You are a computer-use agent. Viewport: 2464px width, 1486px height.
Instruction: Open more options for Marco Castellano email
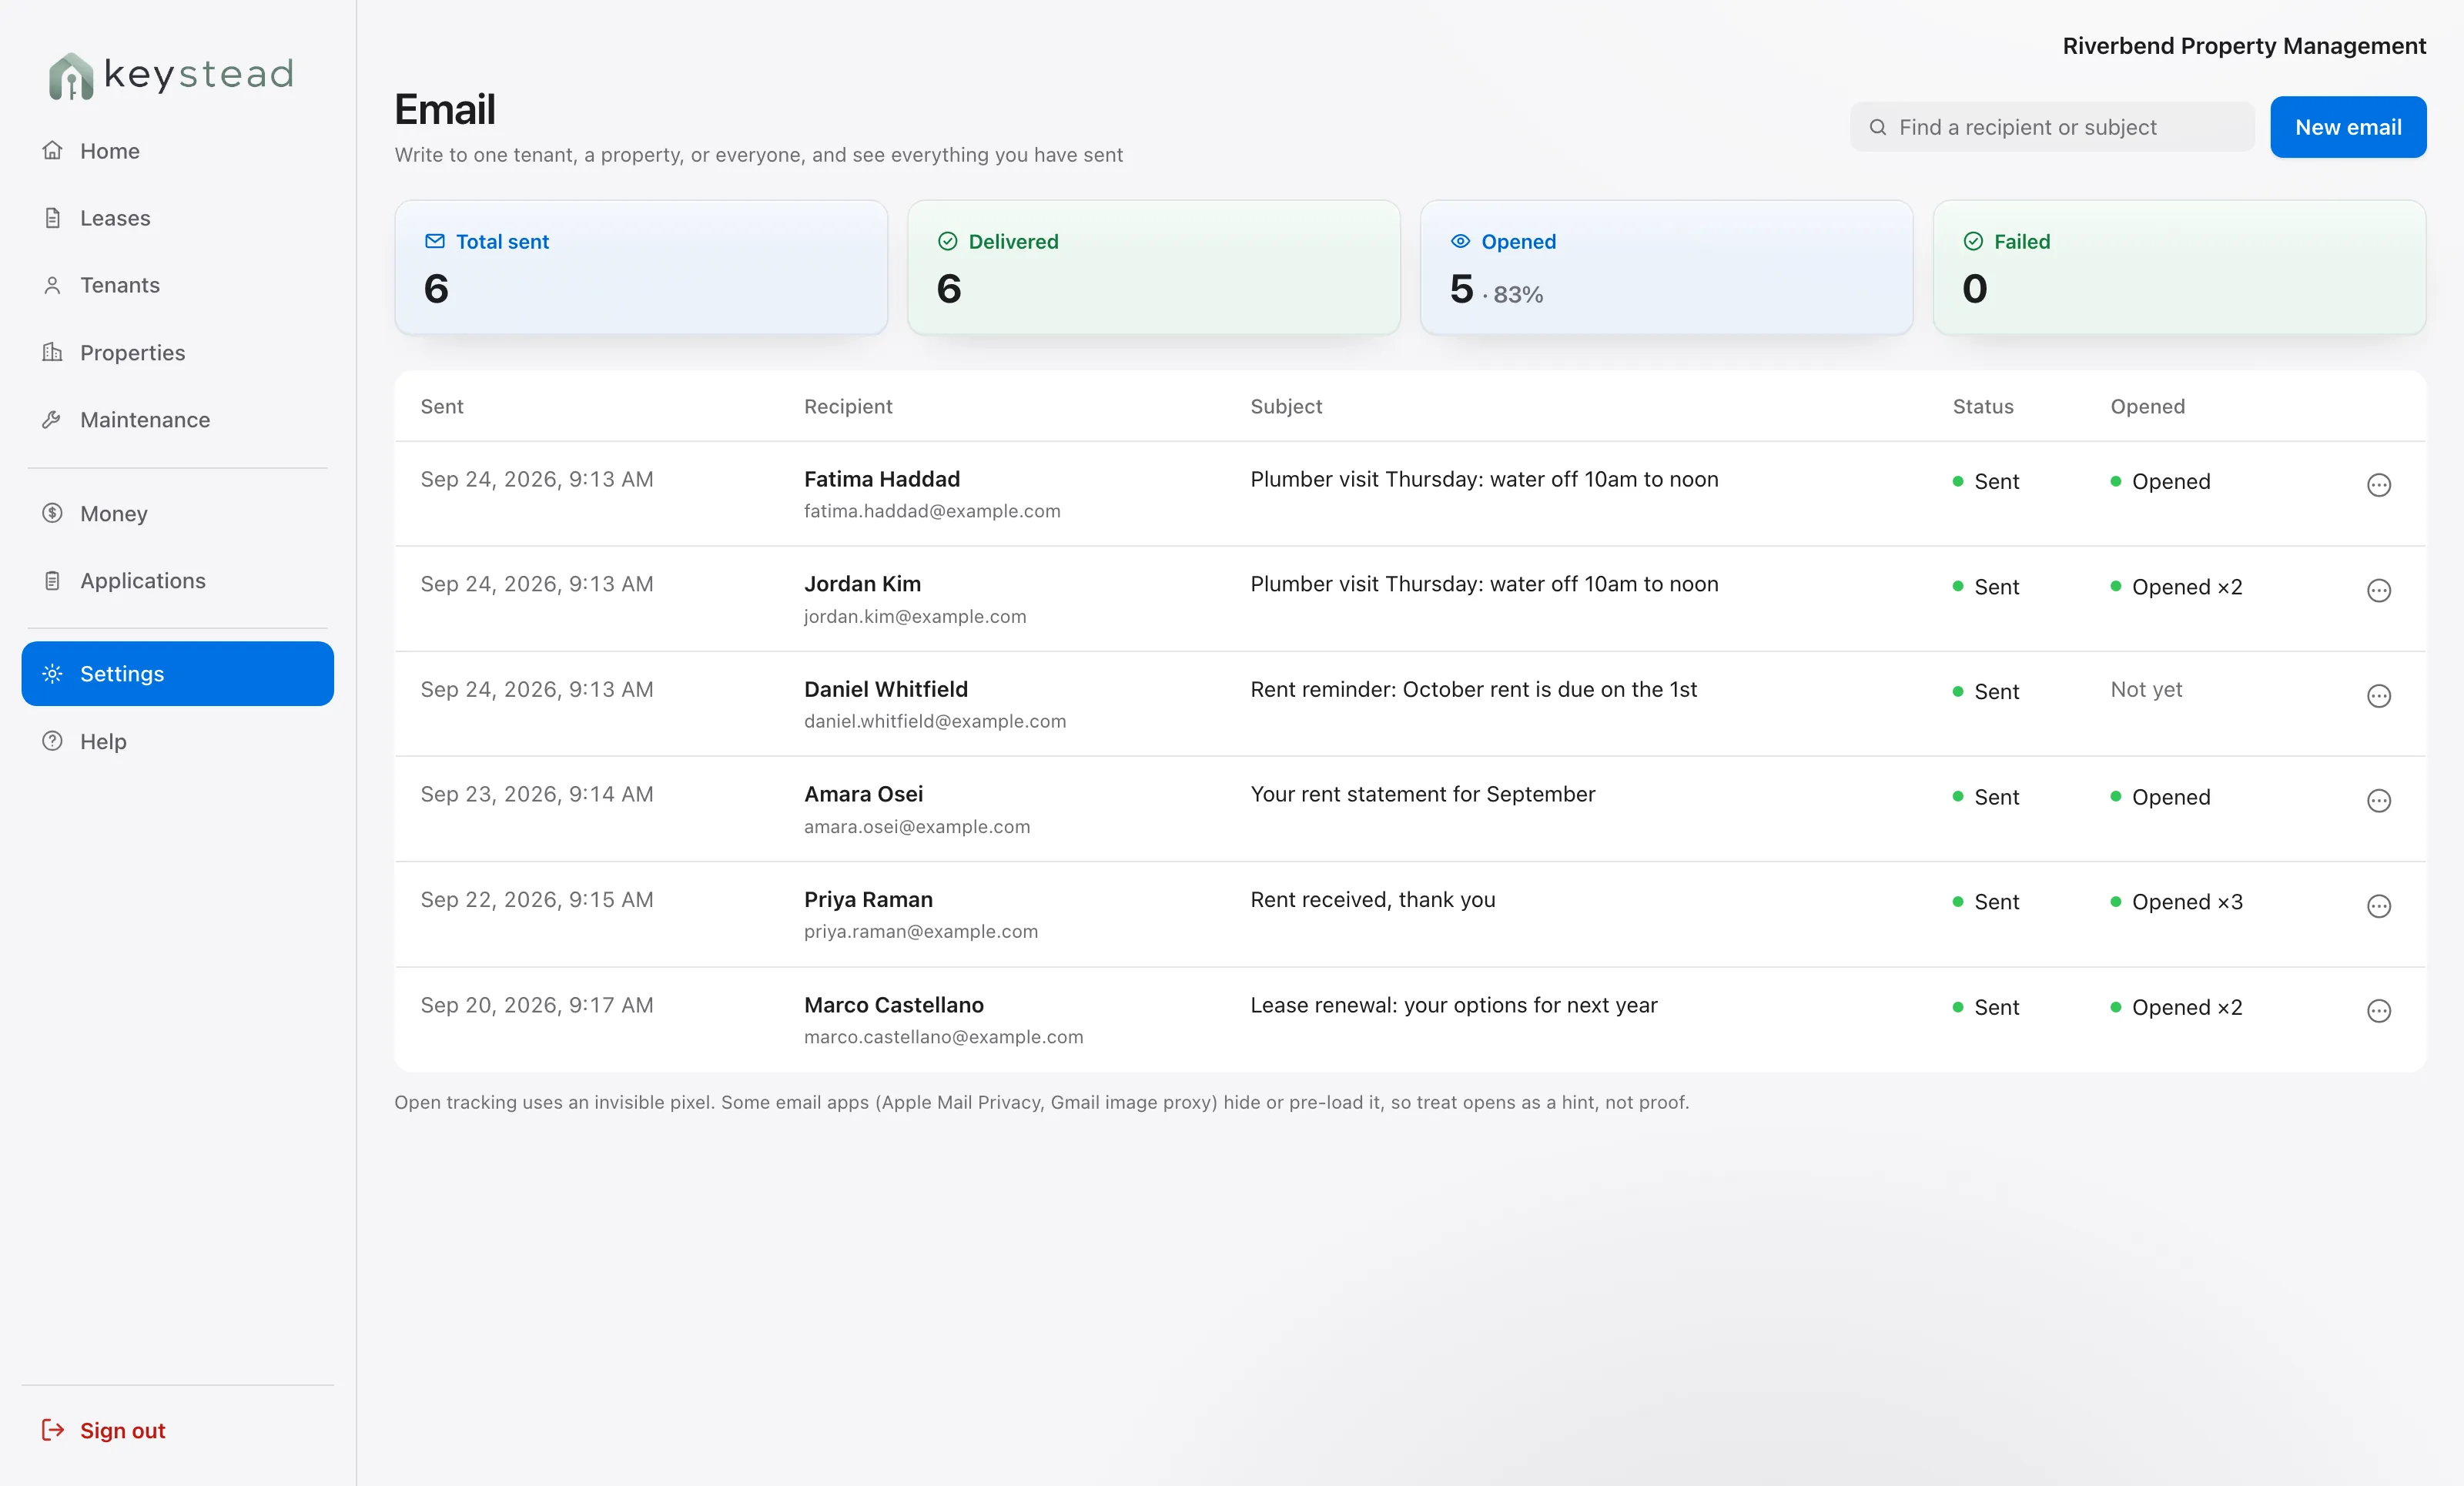click(2379, 1011)
